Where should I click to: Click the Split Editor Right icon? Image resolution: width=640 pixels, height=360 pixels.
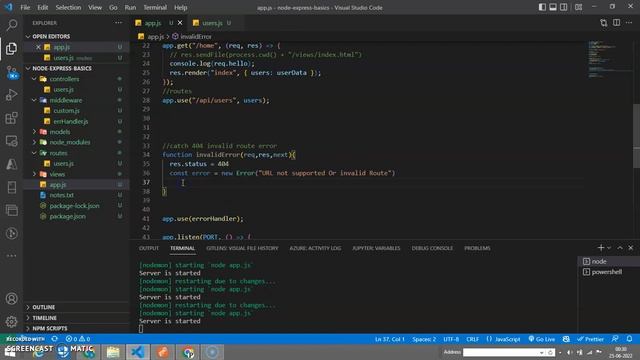[x=616, y=23]
